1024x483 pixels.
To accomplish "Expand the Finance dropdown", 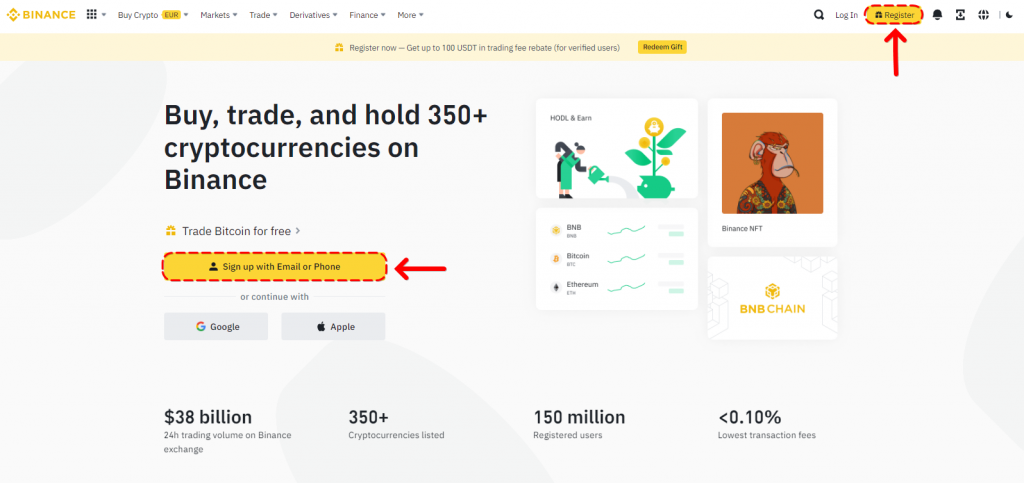I will [367, 15].
